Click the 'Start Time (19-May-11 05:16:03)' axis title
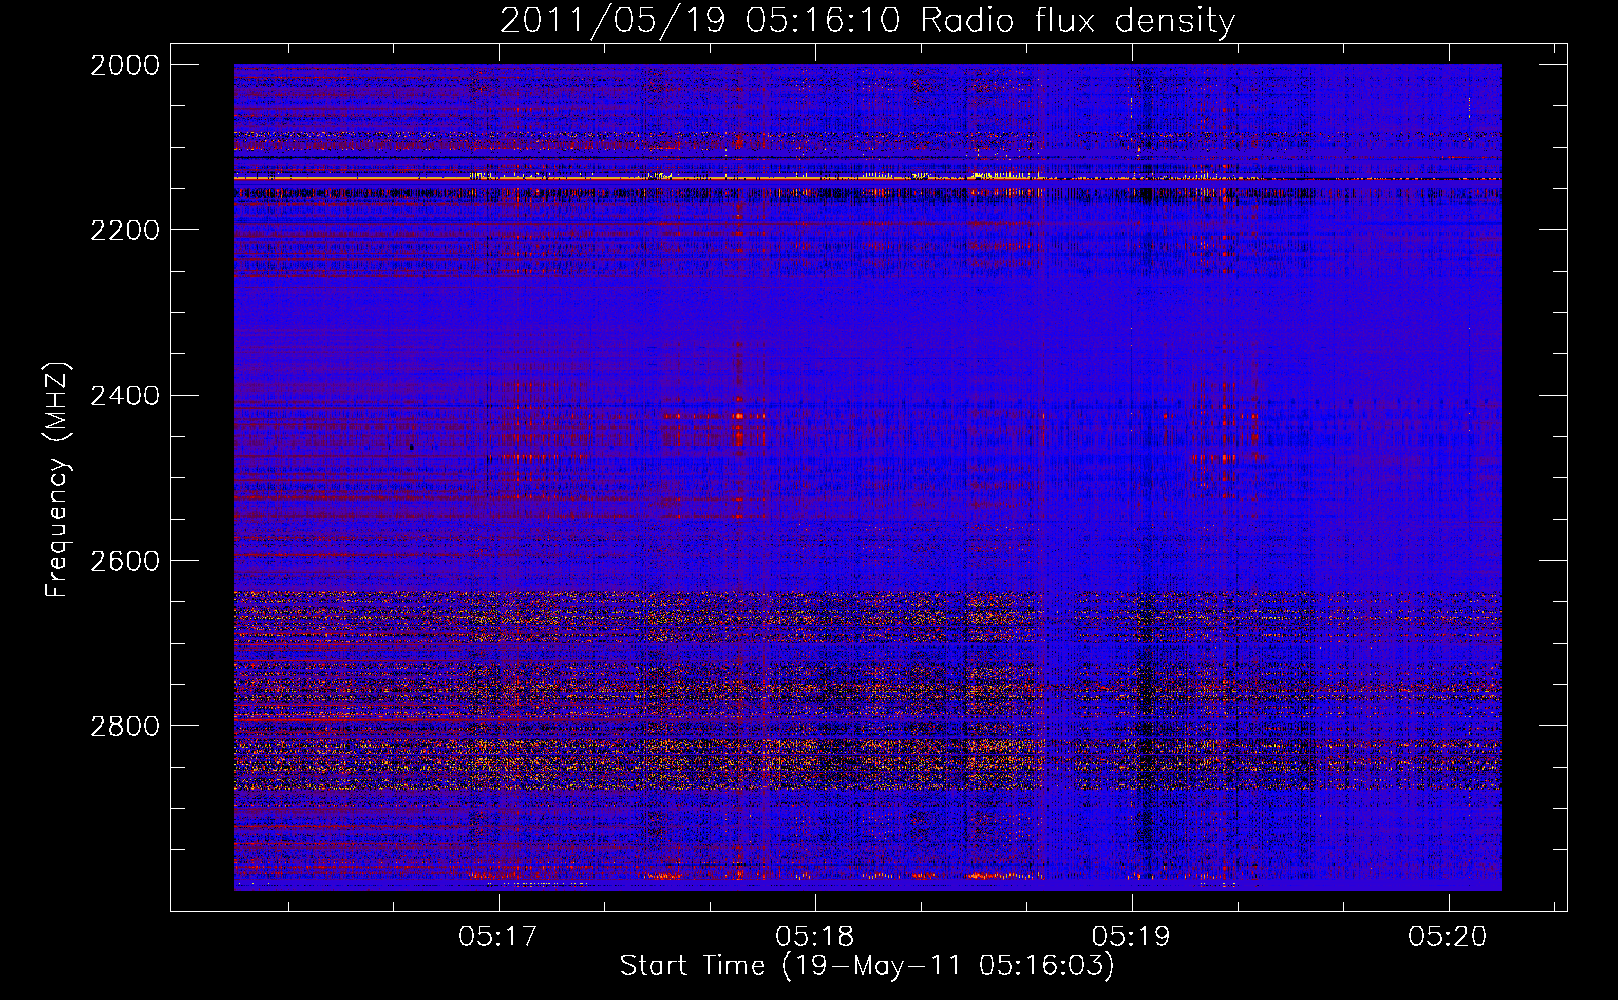 click(867, 966)
